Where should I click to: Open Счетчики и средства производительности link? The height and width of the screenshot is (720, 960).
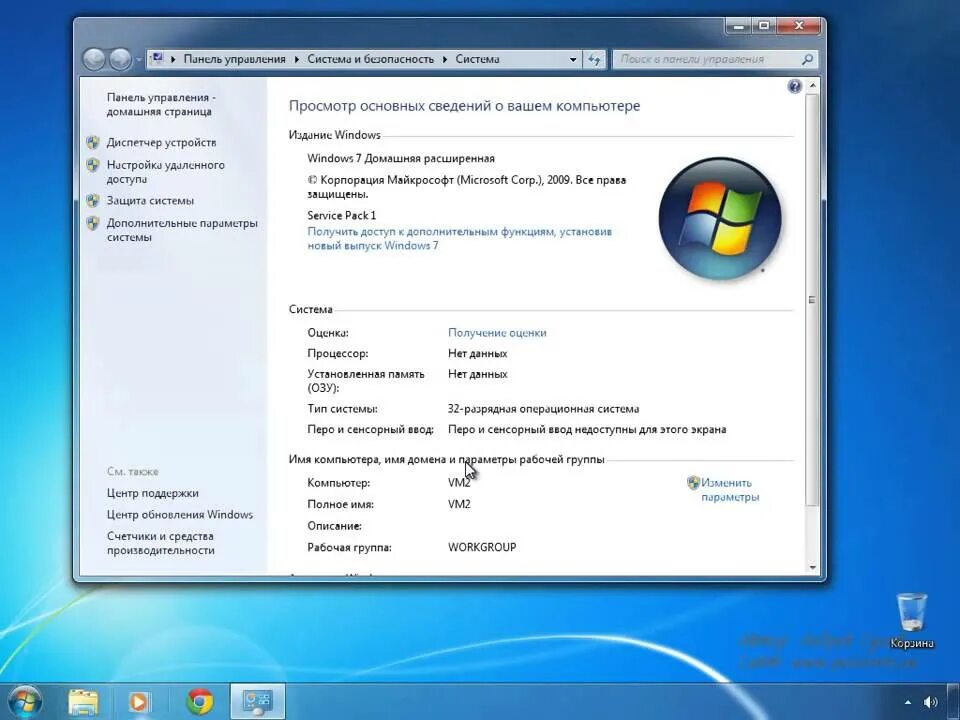pyautogui.click(x=160, y=543)
